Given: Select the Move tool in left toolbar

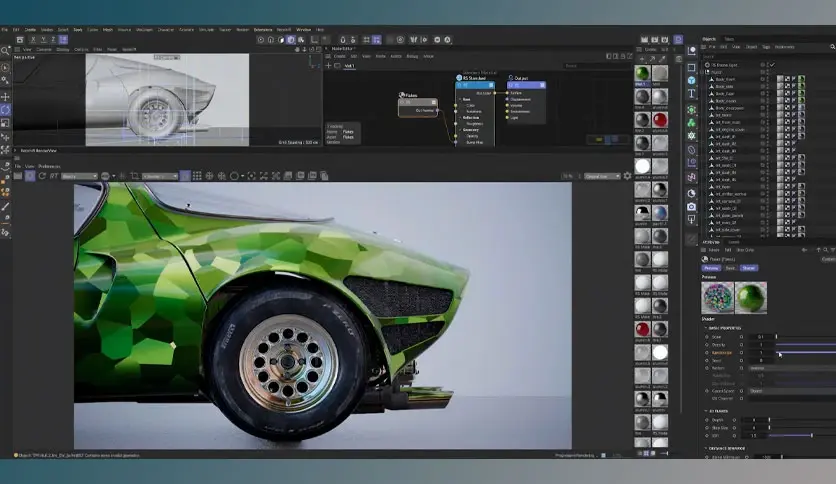Looking at the screenshot, I should point(5,97).
